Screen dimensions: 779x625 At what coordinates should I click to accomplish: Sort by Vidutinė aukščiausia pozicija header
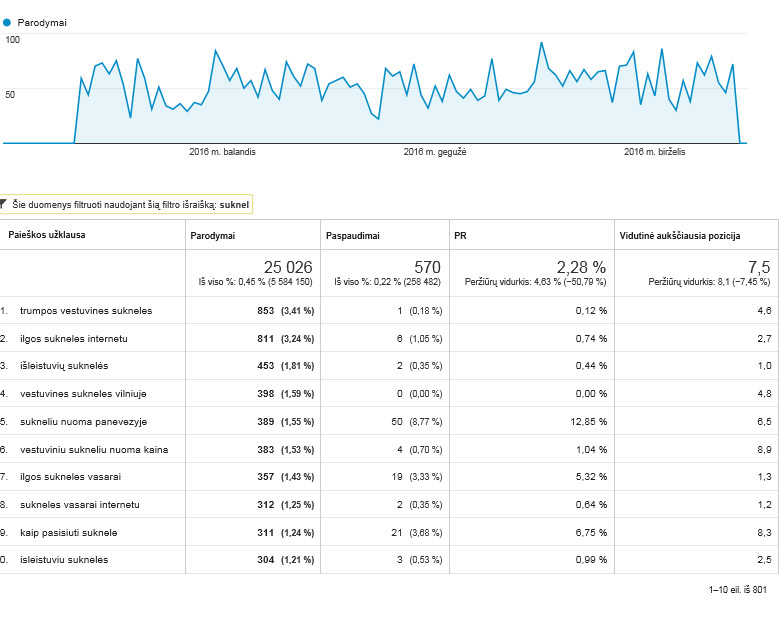680,235
